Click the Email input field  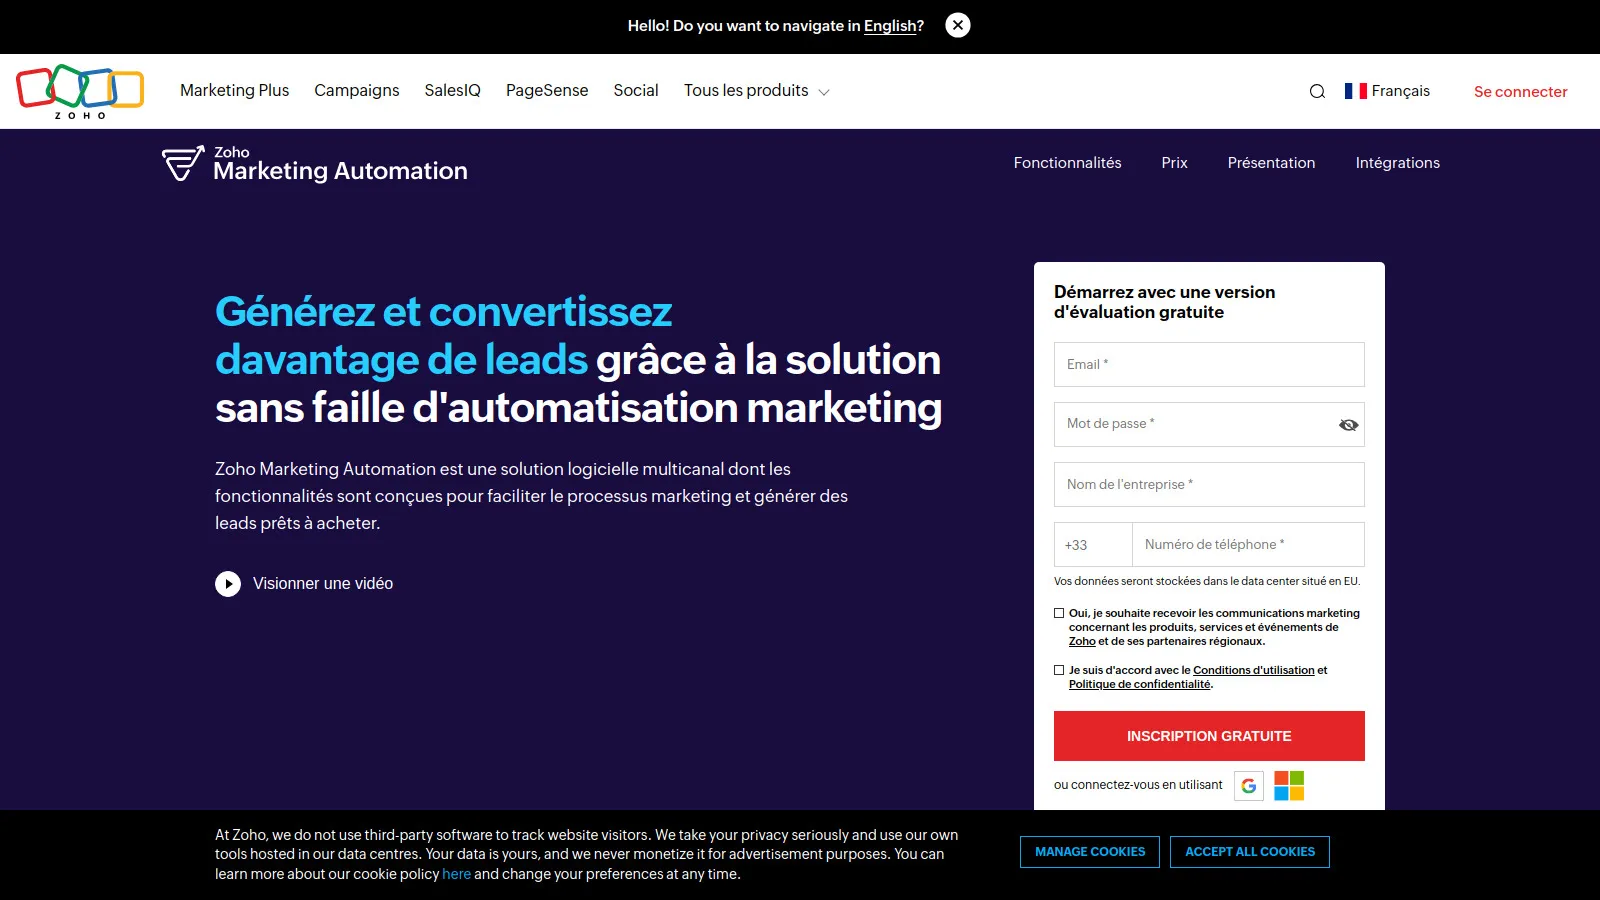click(x=1208, y=364)
